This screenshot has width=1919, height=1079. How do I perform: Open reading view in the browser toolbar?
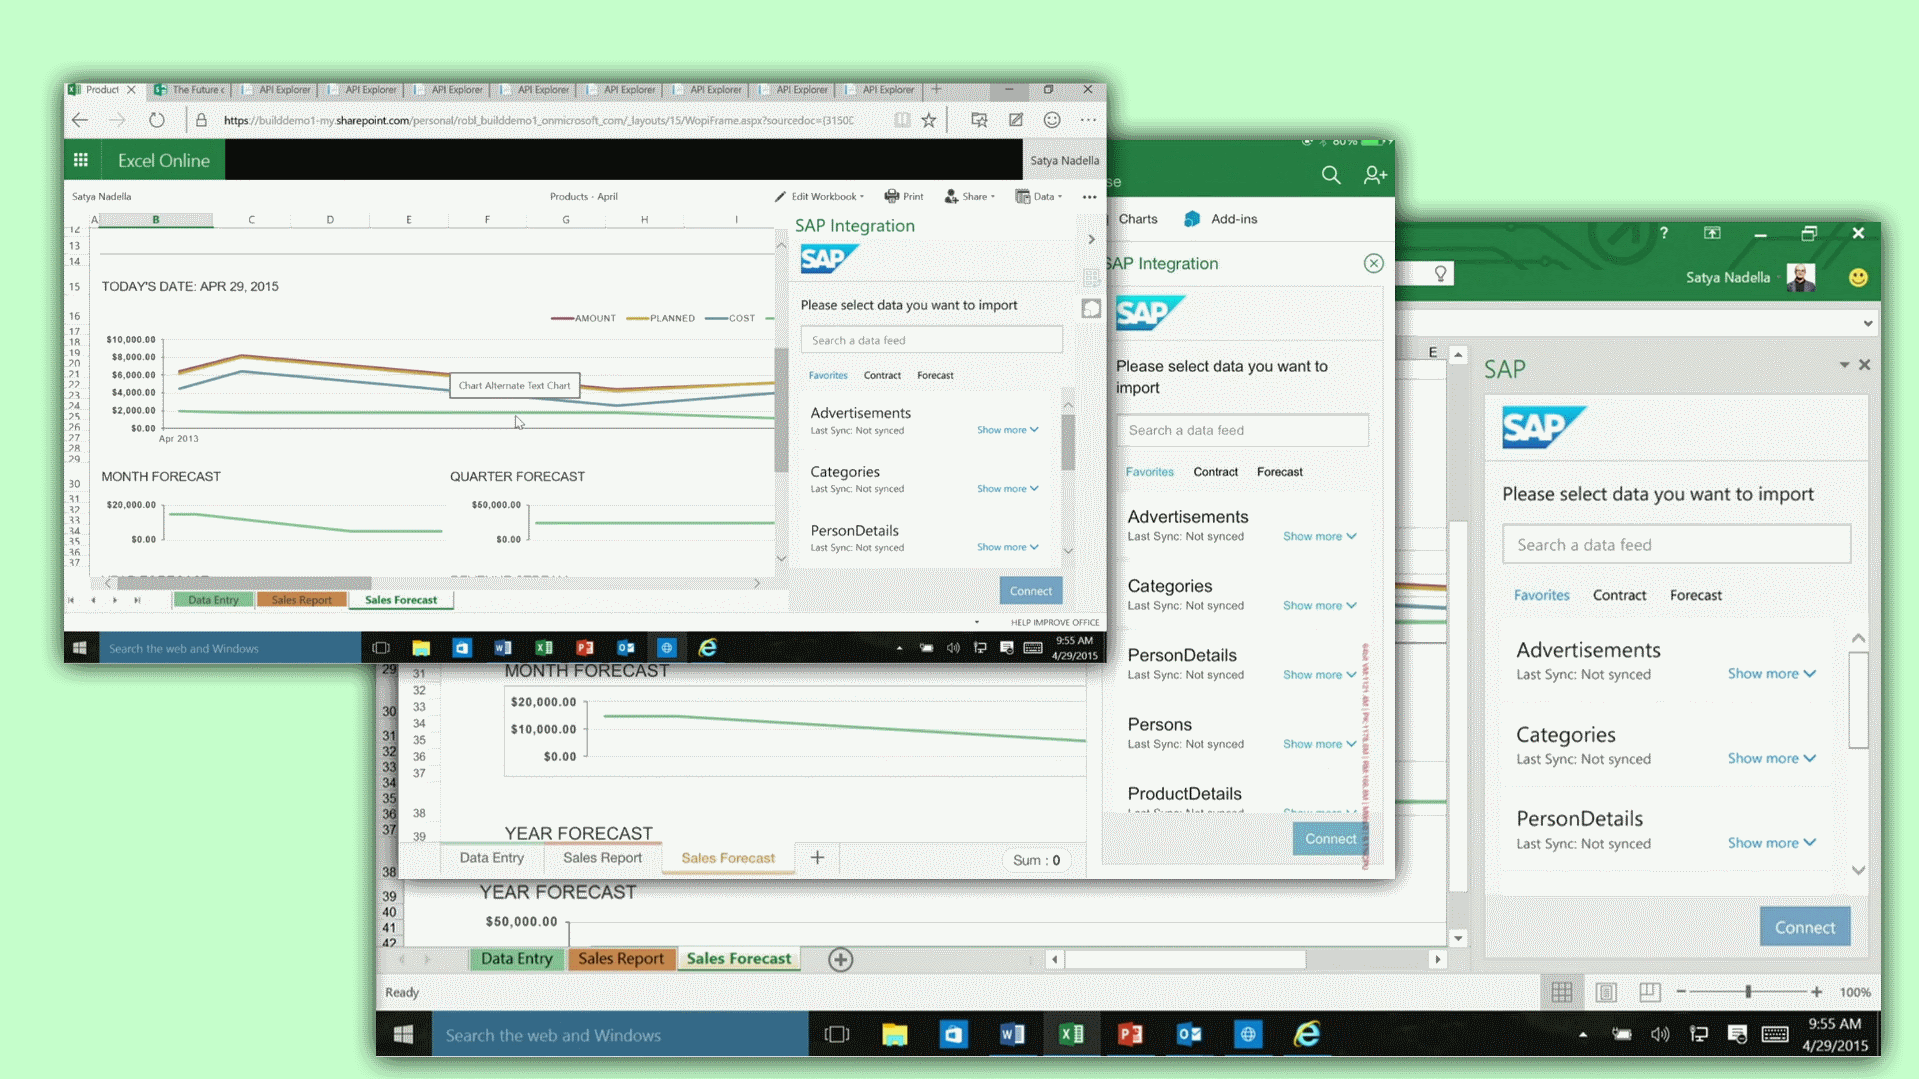coord(902,120)
